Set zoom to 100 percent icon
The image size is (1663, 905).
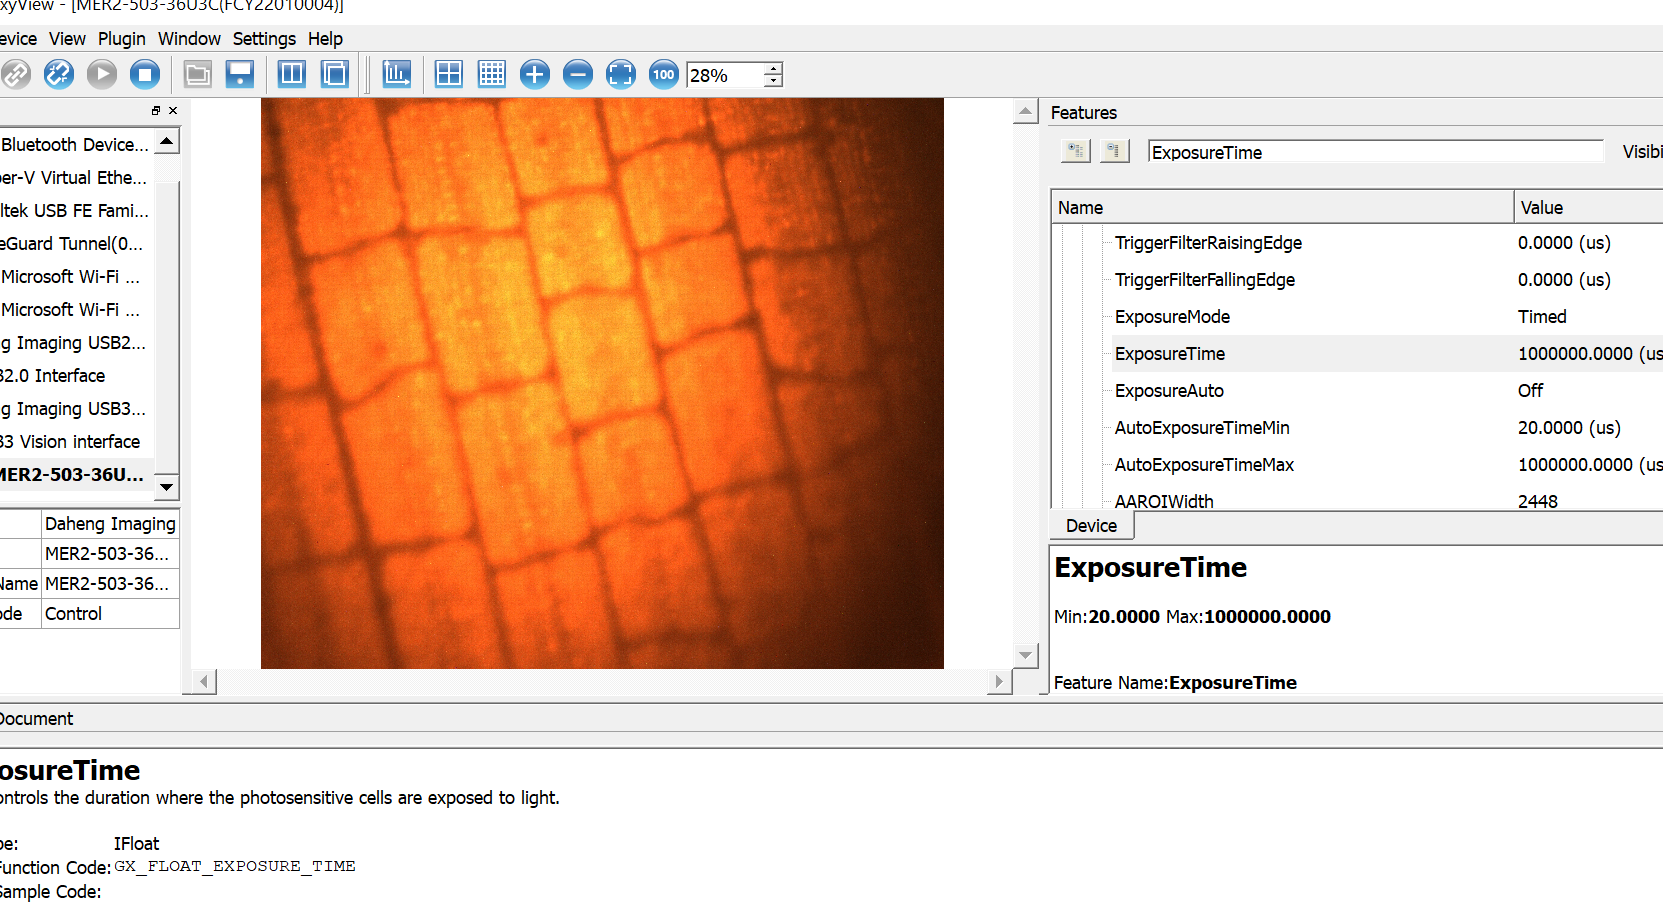pos(664,74)
